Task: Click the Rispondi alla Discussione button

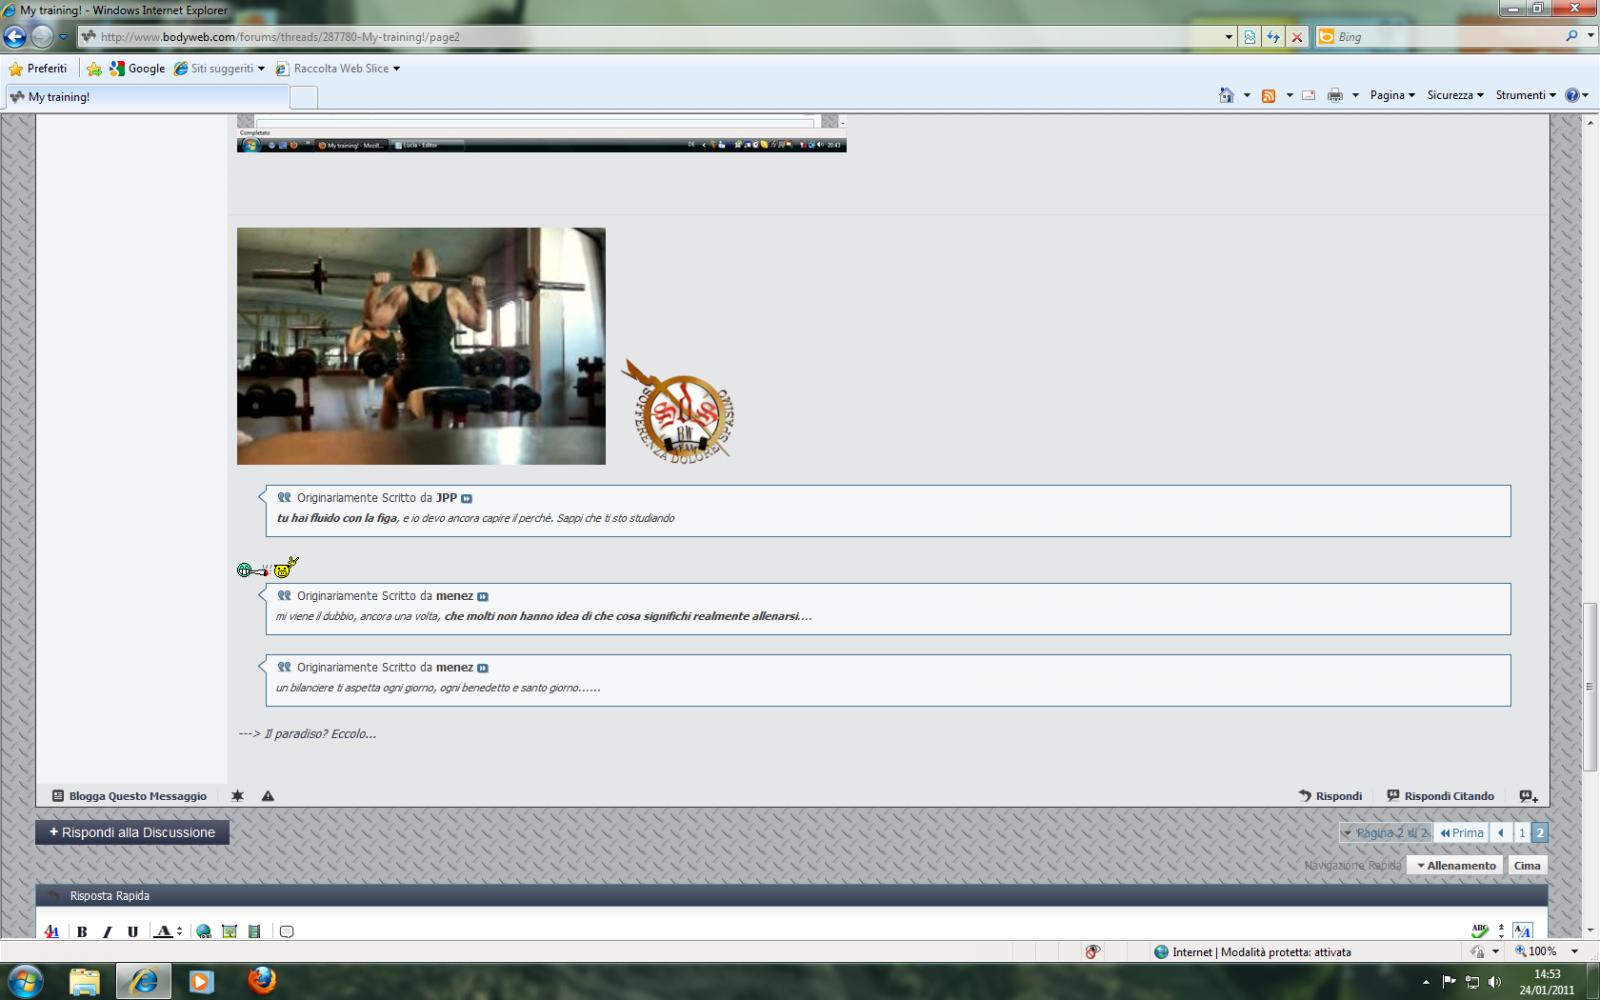Action: point(132,832)
